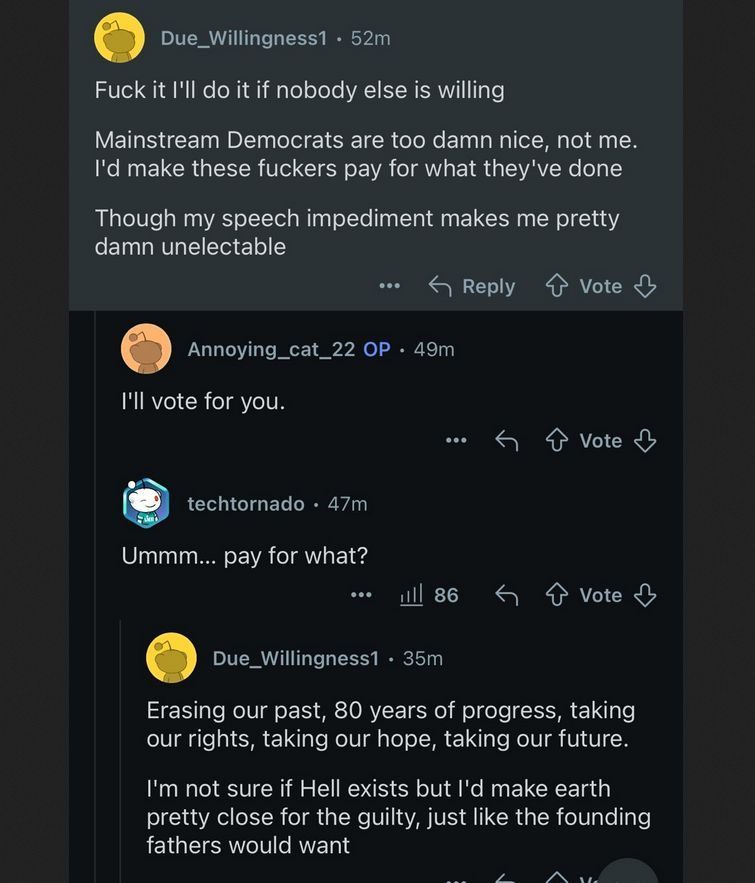This screenshot has width=755, height=883.
Task: Upvote techtornado's comment
Action: (557, 596)
